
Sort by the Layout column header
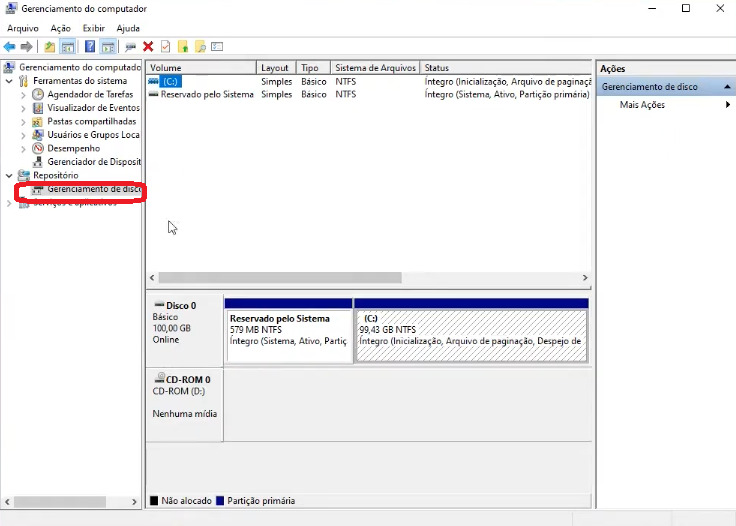[x=276, y=68]
